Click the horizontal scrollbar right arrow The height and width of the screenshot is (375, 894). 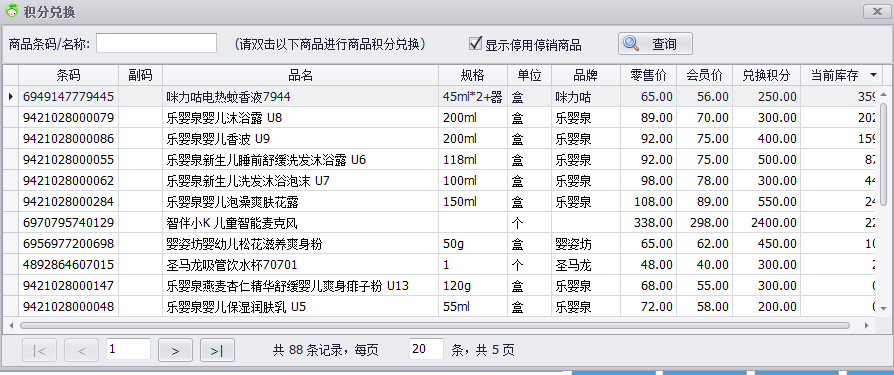[x=867, y=325]
